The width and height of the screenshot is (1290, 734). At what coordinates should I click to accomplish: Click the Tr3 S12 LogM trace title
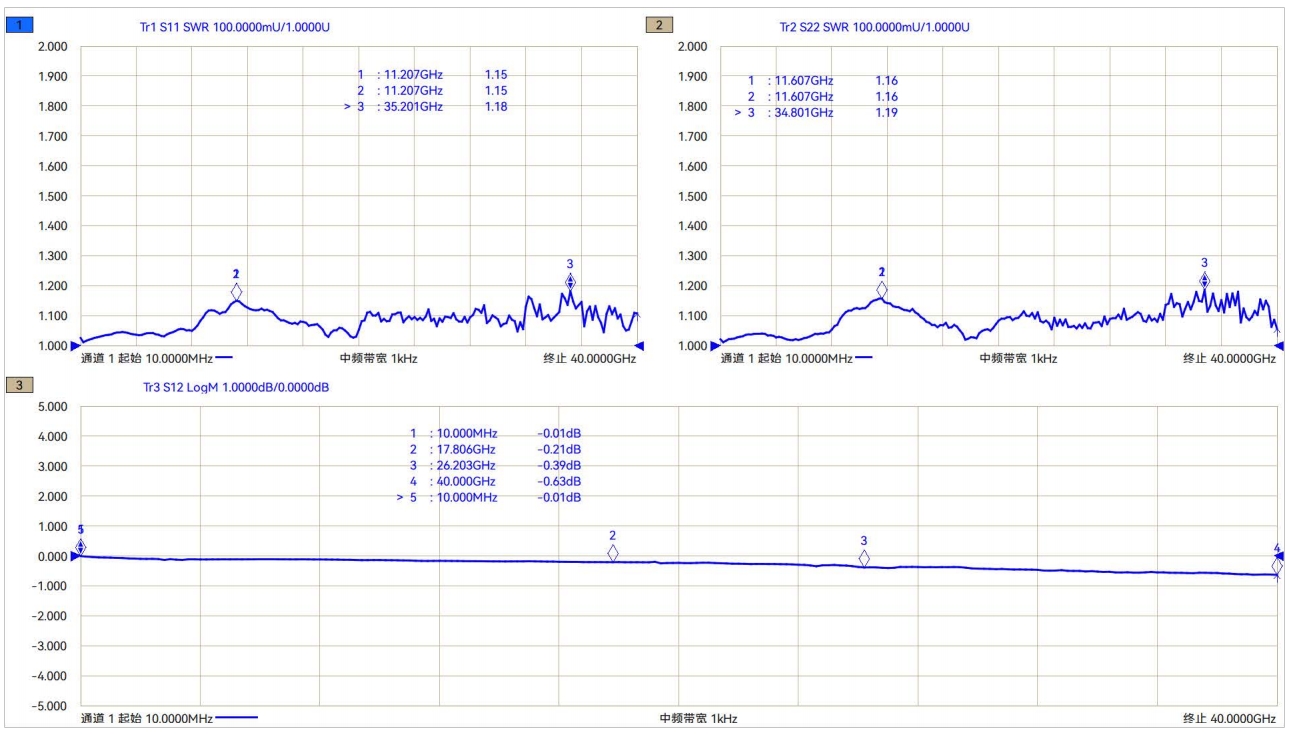tap(236, 387)
